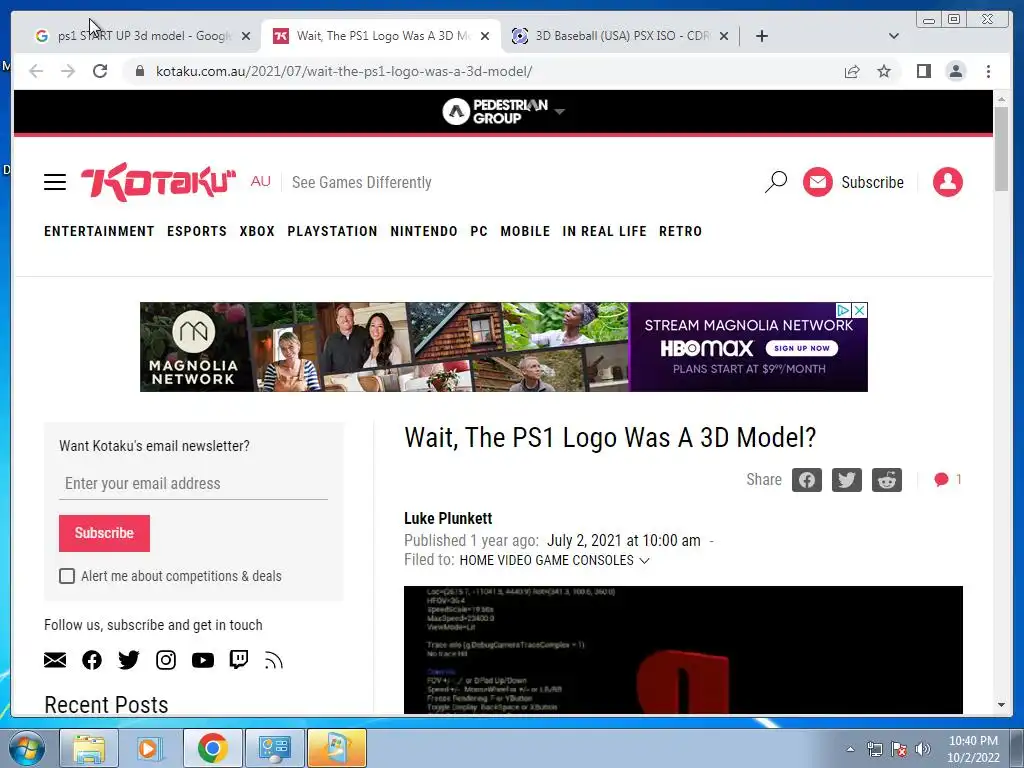Click the newsletter email address field
Image resolution: width=1024 pixels, height=768 pixels.
[193, 484]
